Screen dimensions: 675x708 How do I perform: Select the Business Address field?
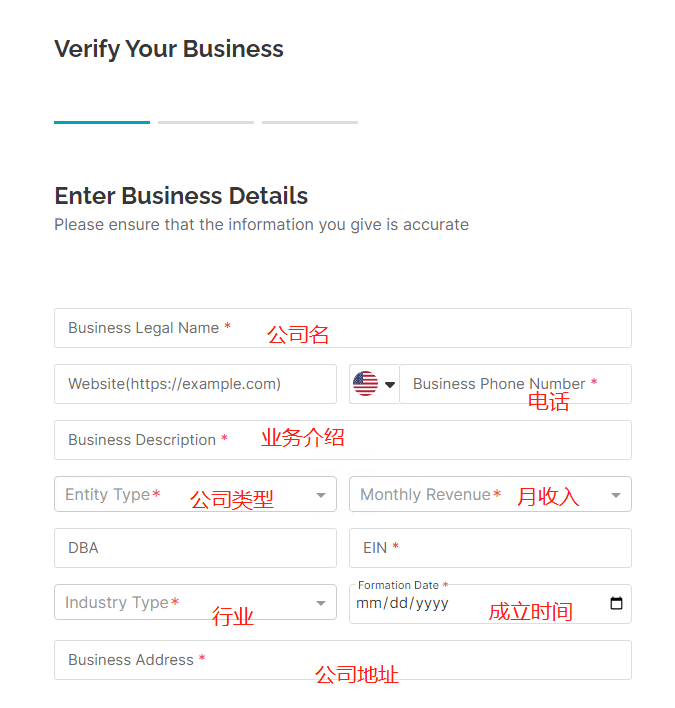coord(343,660)
